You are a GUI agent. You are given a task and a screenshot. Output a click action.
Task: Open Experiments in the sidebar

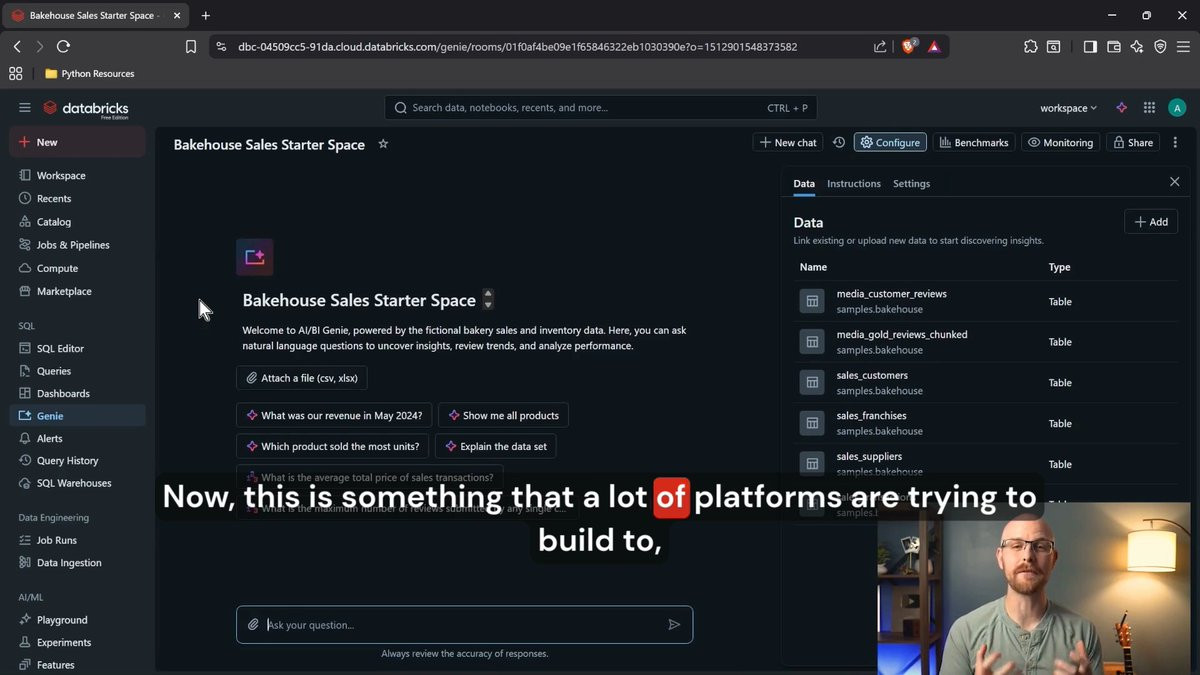(78, 643)
